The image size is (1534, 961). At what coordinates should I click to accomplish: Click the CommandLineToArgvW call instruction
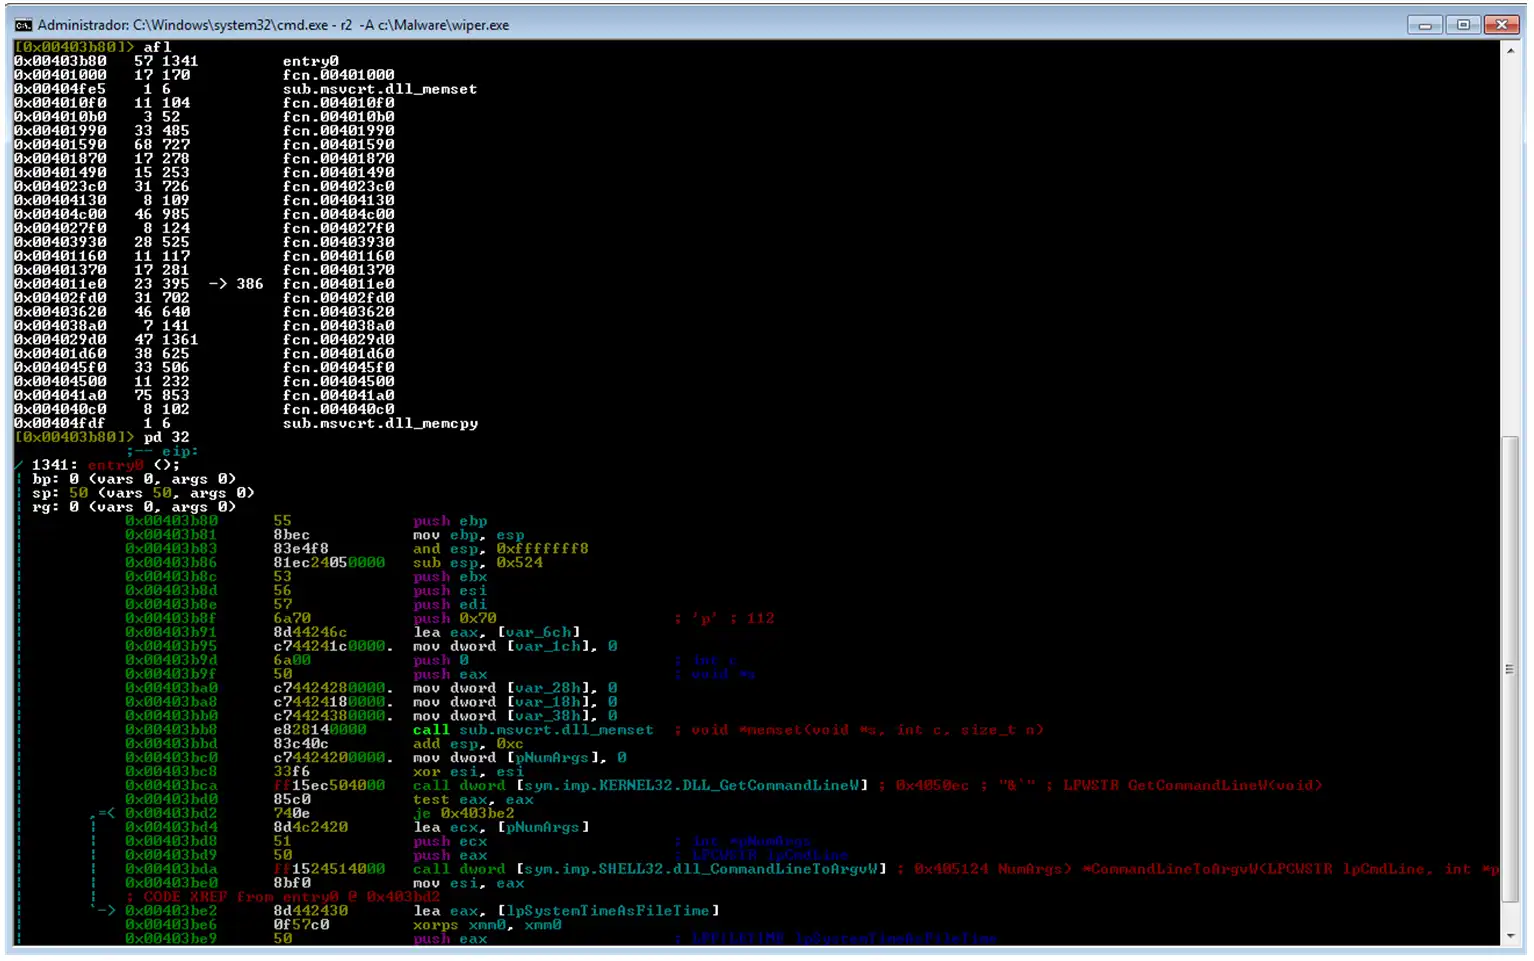650,869
